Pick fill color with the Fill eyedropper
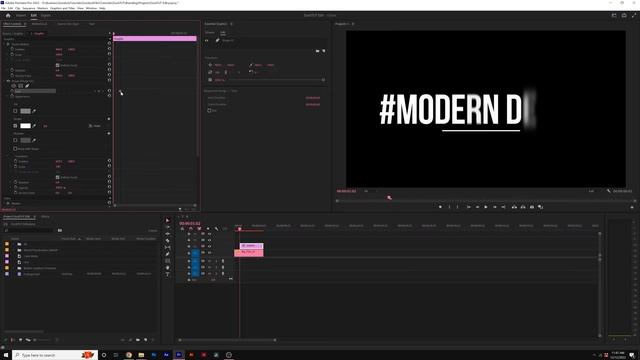Image resolution: width=640 pixels, height=360 pixels. 34,111
